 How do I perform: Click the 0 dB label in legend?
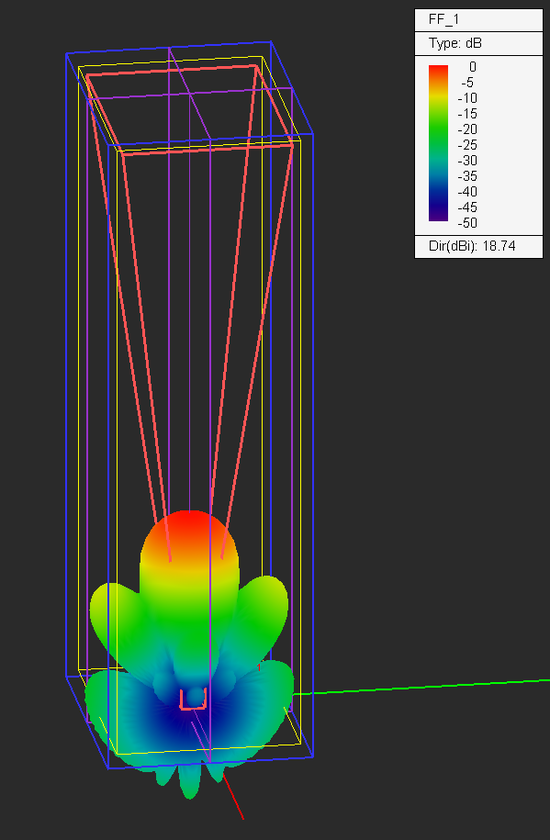click(x=472, y=67)
